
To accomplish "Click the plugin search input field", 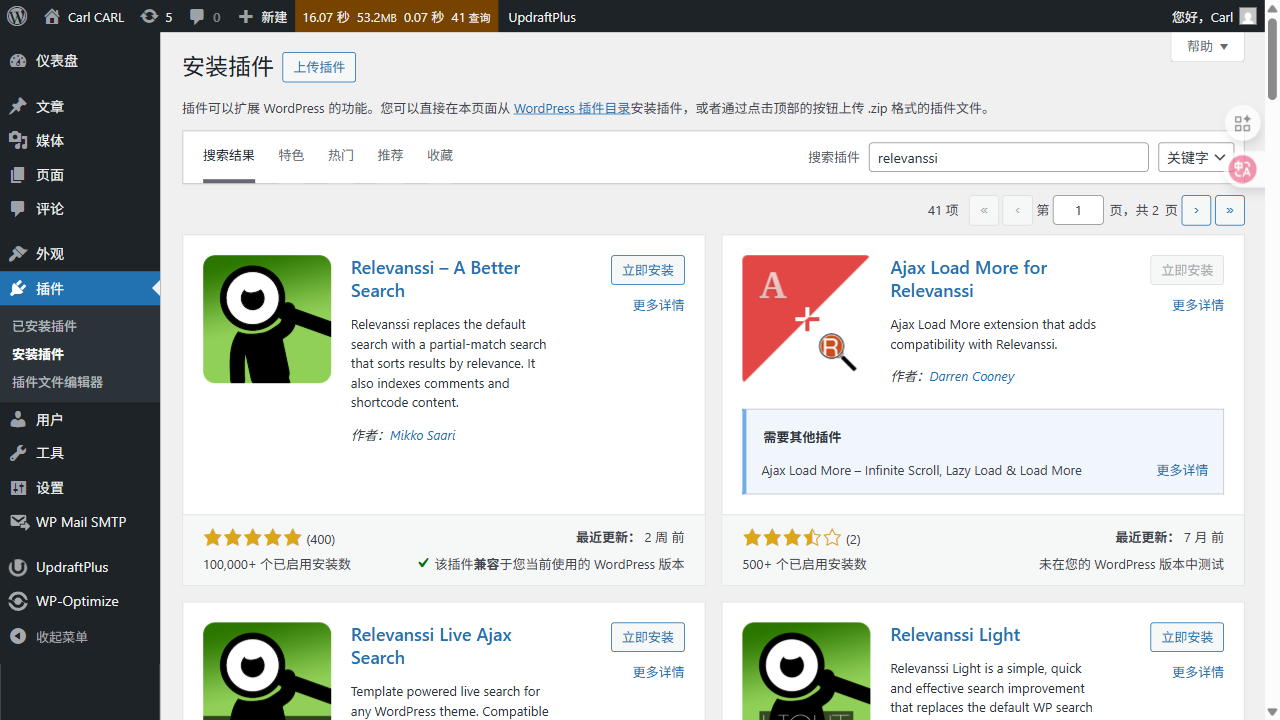I will (1008, 157).
